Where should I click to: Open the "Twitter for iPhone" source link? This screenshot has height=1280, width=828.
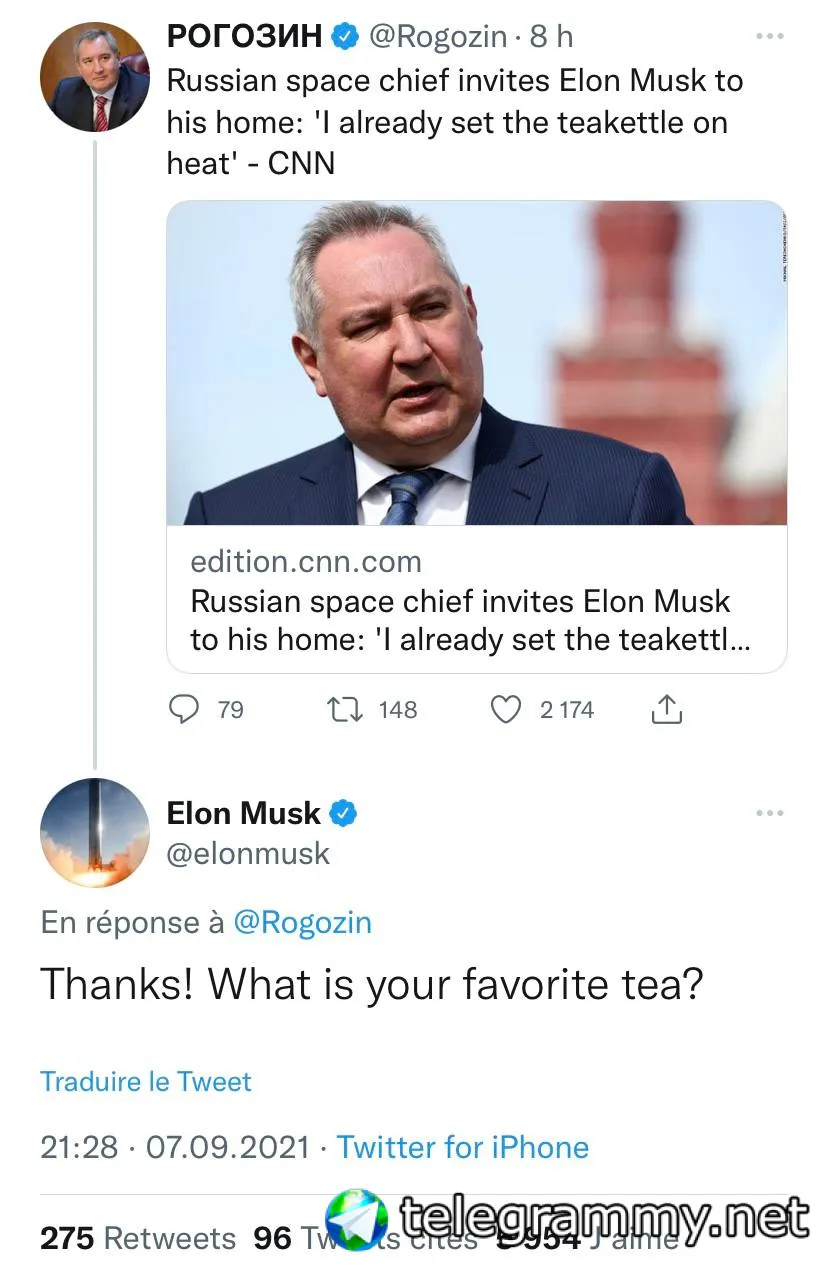462,1147
